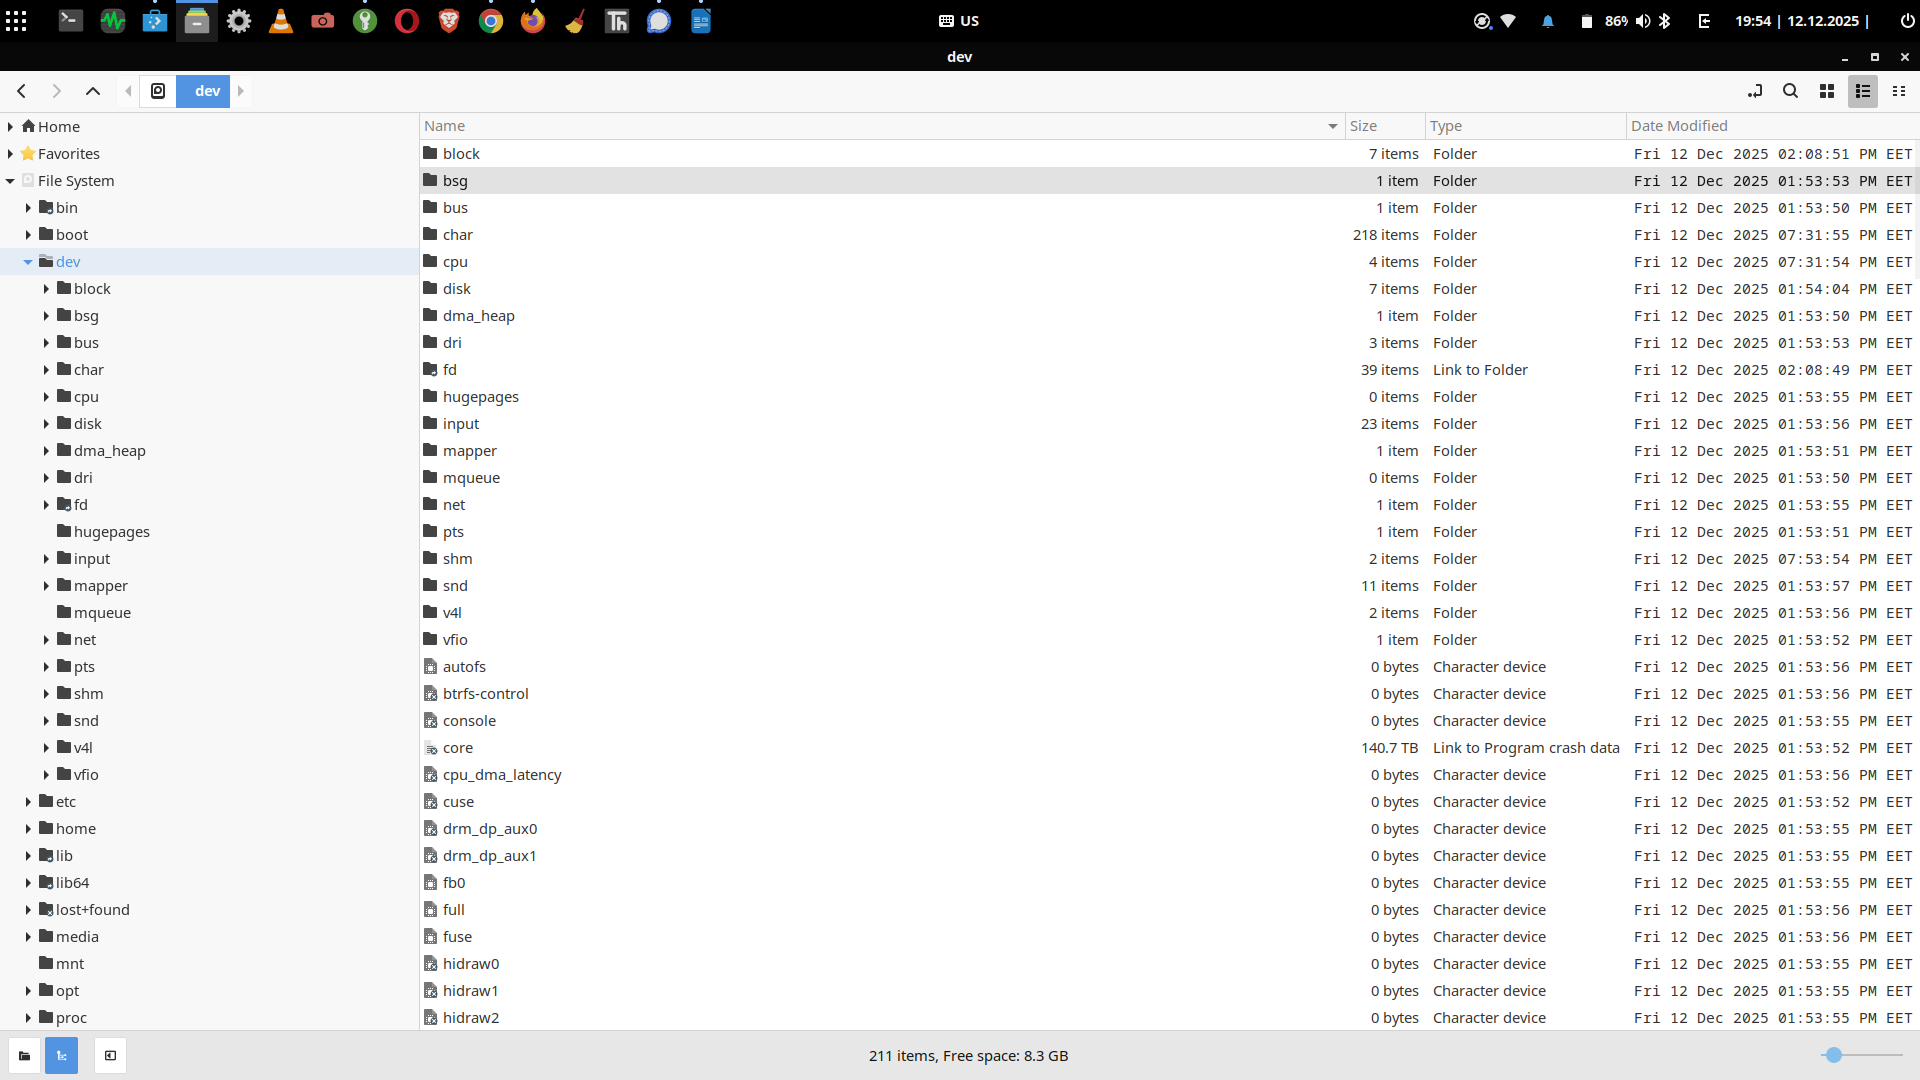
Task: Open the Name column sort dropdown arrow
Action: [1331, 126]
